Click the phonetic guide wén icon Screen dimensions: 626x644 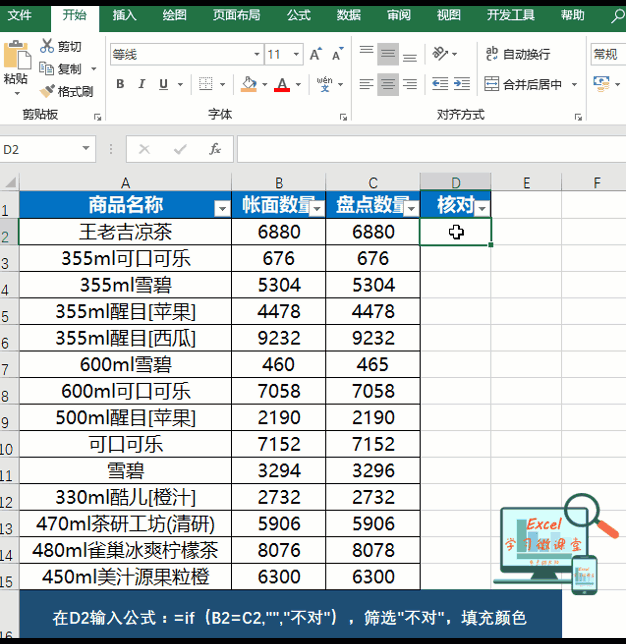tap(325, 84)
